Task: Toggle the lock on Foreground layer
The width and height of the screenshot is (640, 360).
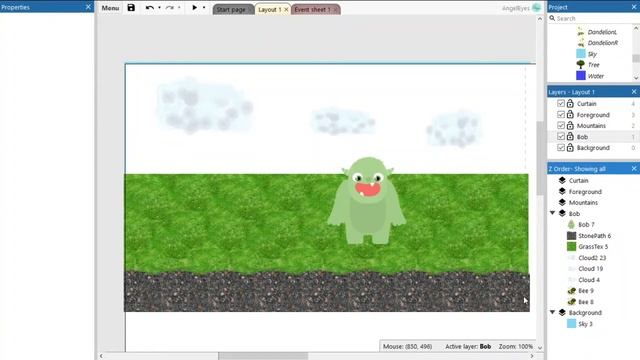Action: tap(570, 114)
